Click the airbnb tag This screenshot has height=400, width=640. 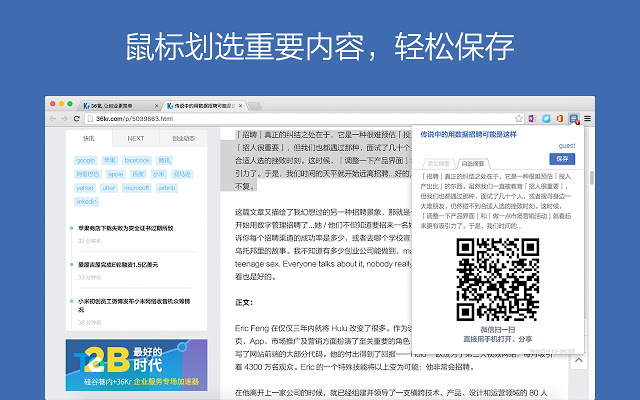167,188
